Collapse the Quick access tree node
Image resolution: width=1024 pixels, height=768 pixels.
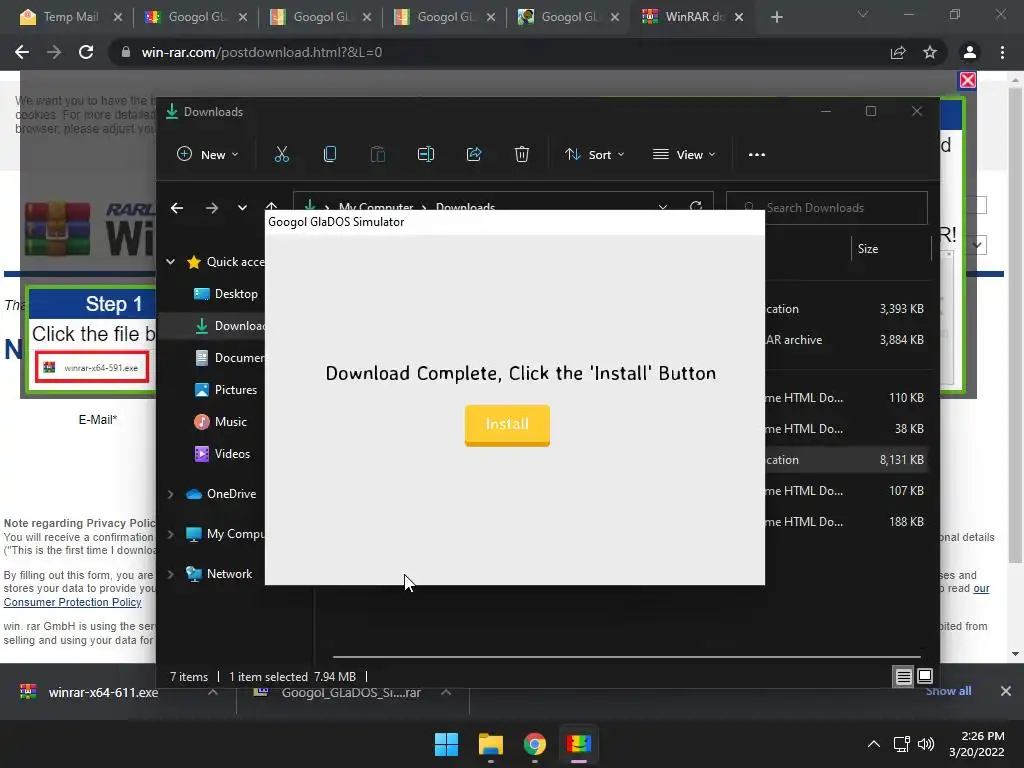point(170,262)
